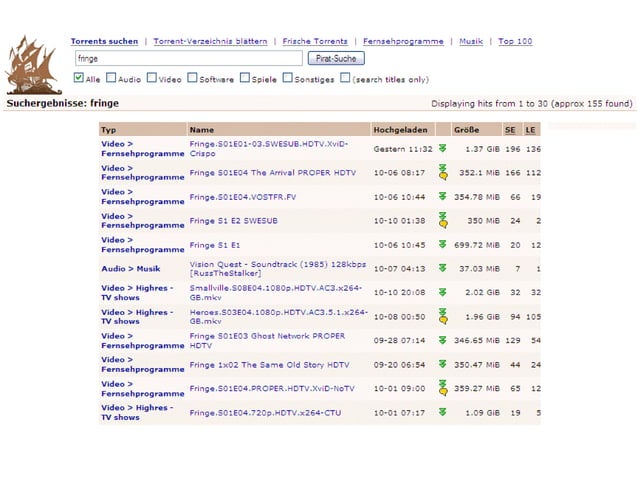Download torrent icon for Fringe.S01E01-03.SWESUB row

[443, 148]
